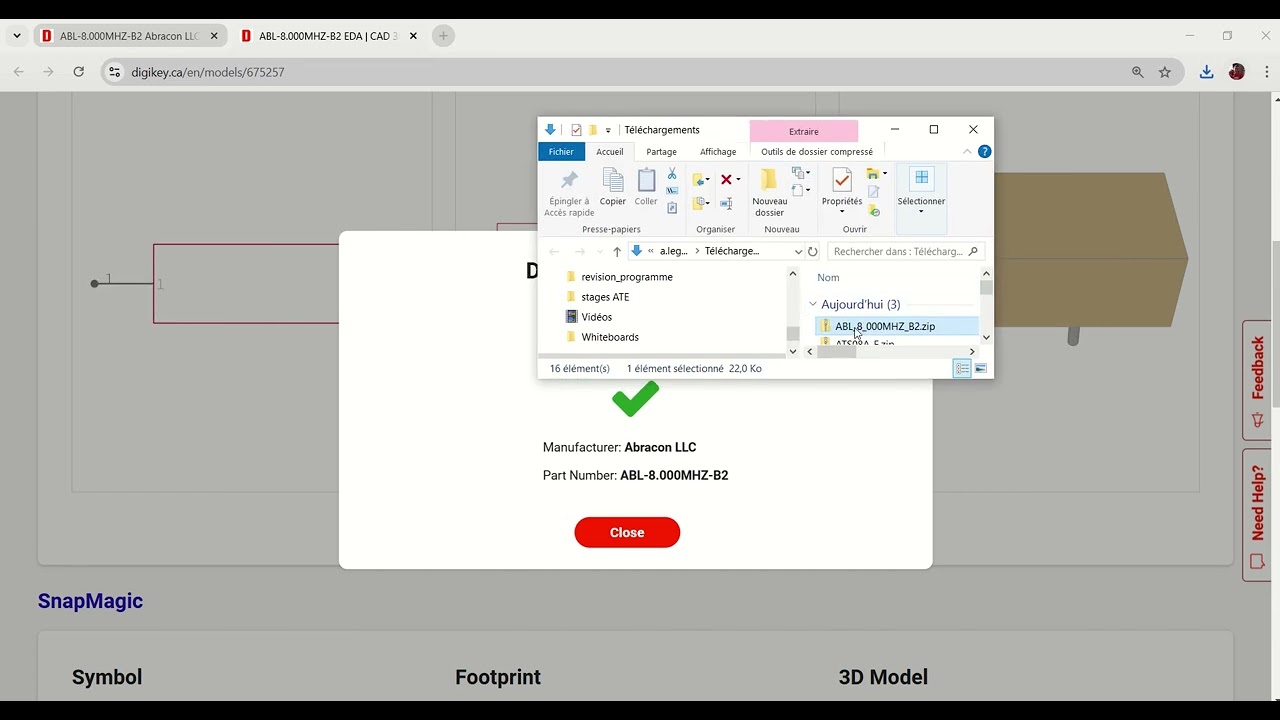Click the Copy path icon under the scissors

(672, 191)
